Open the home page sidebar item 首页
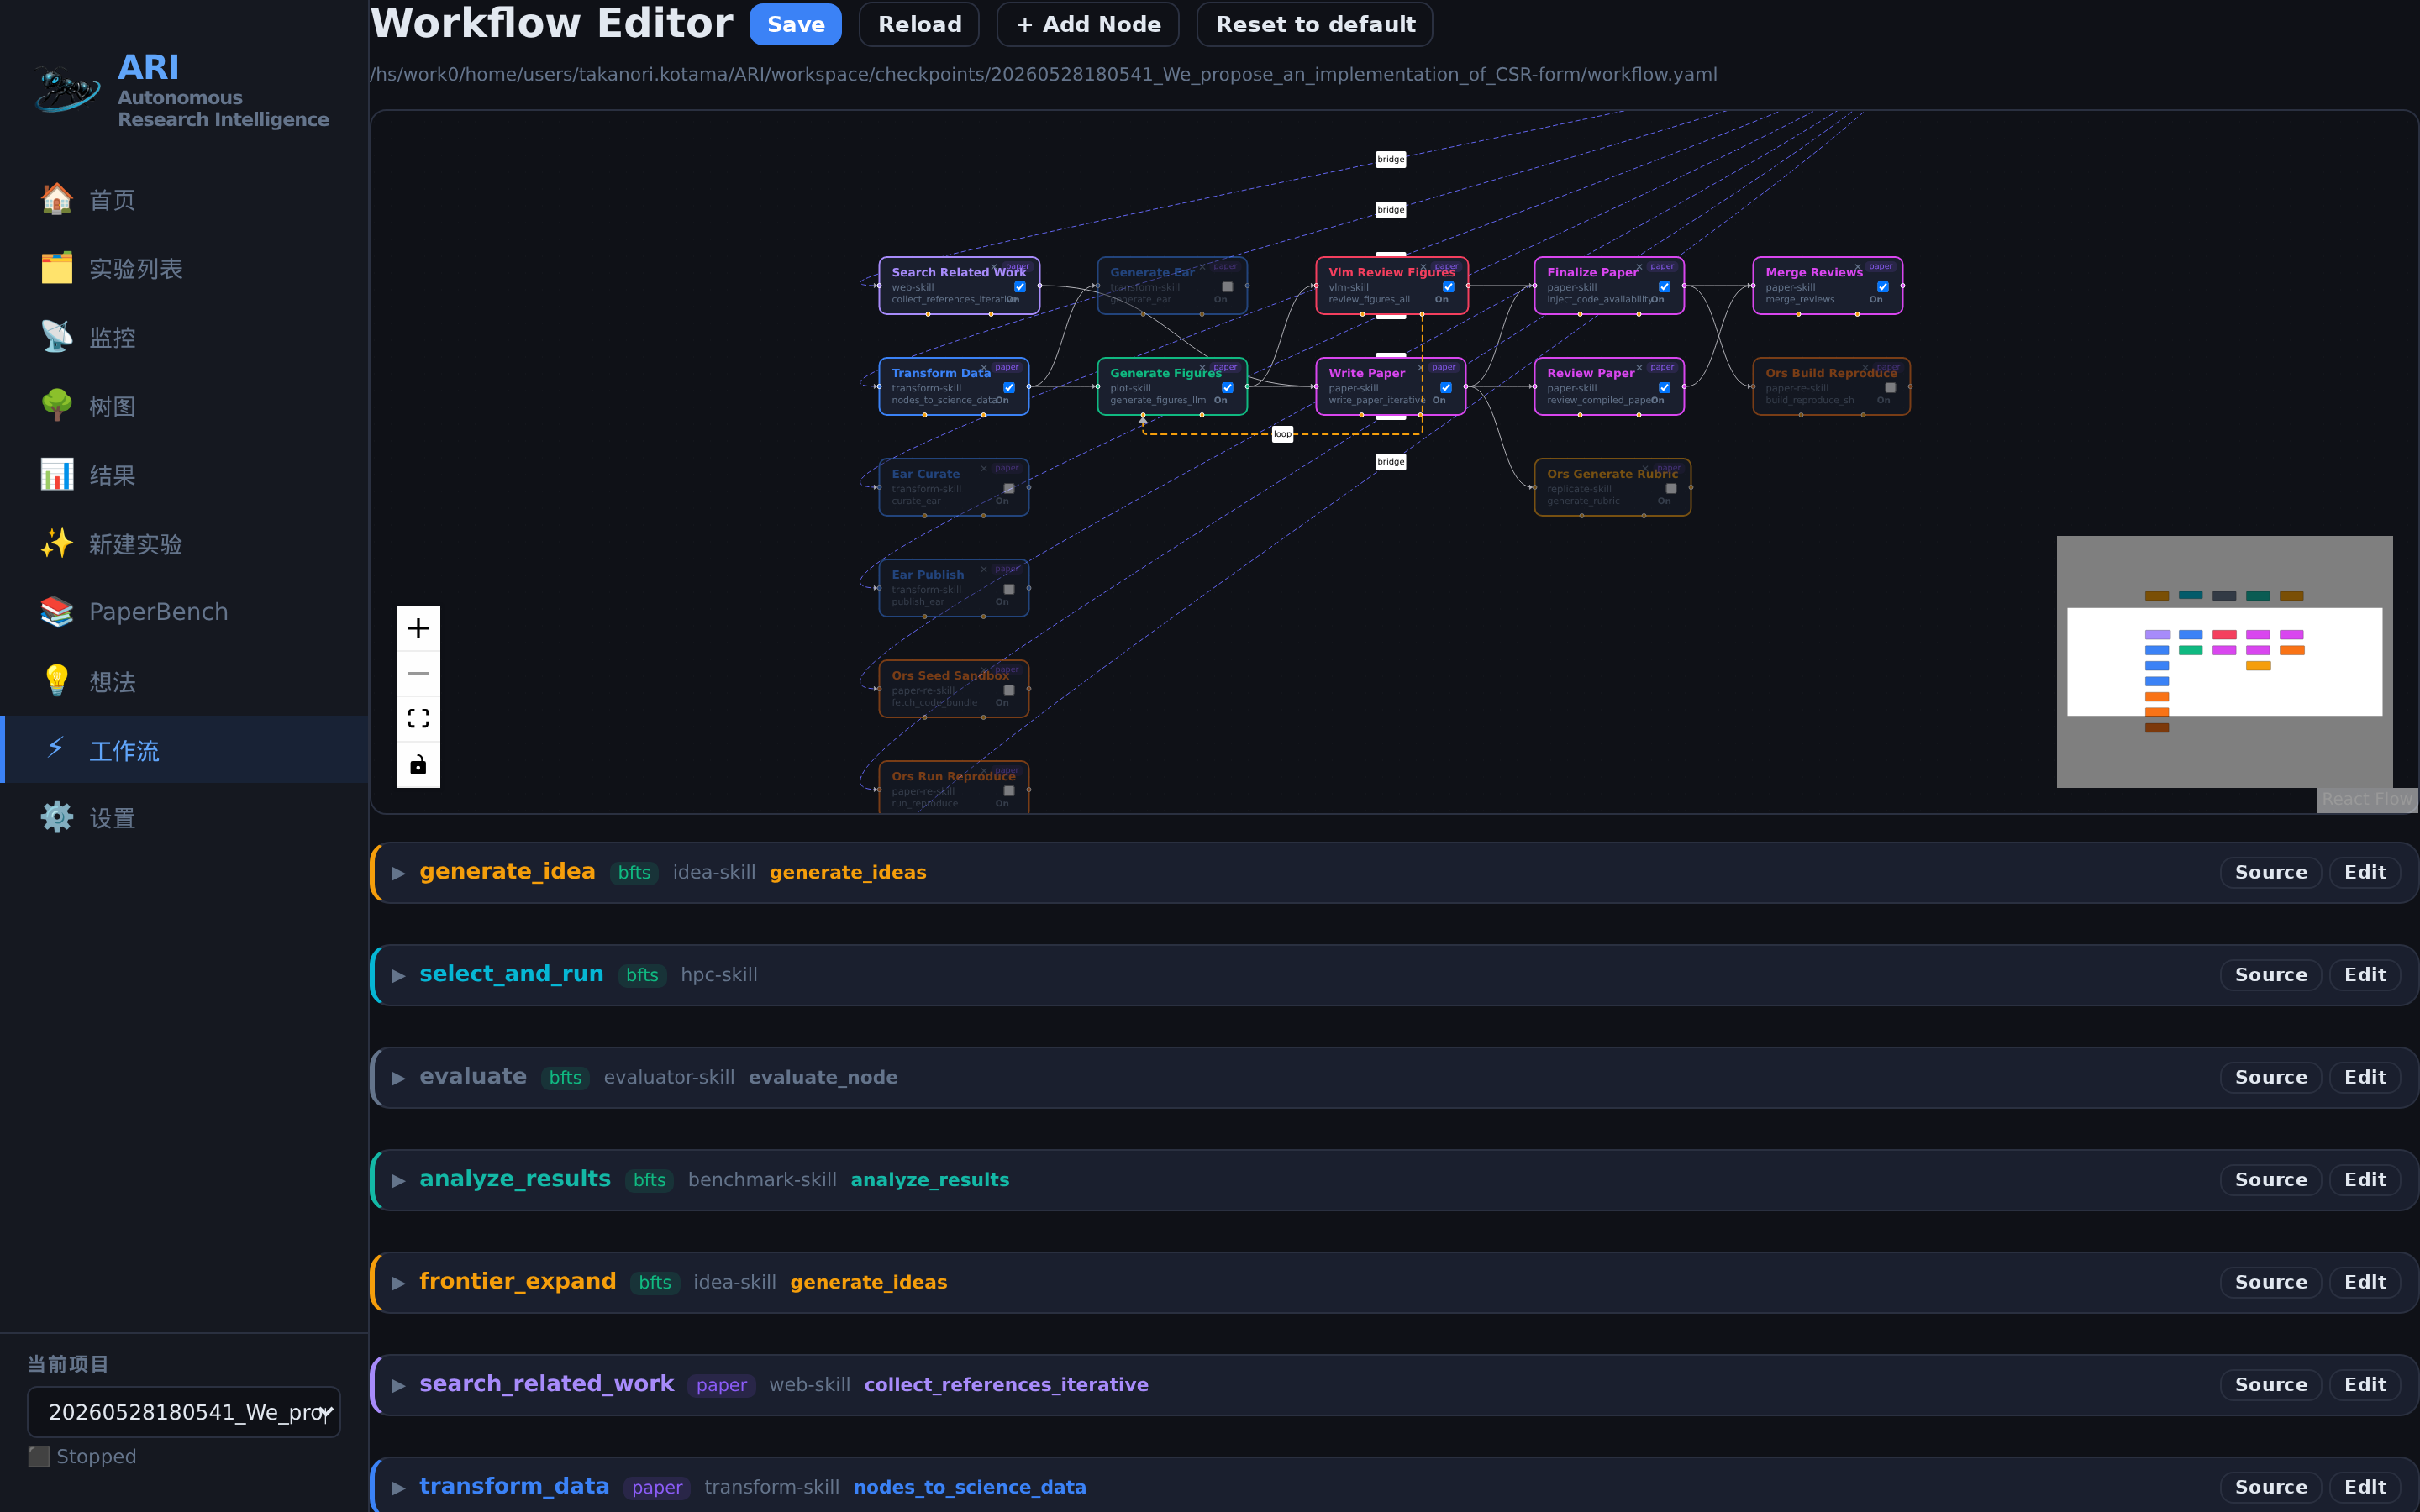2420x1512 pixels. pyautogui.click(x=185, y=200)
